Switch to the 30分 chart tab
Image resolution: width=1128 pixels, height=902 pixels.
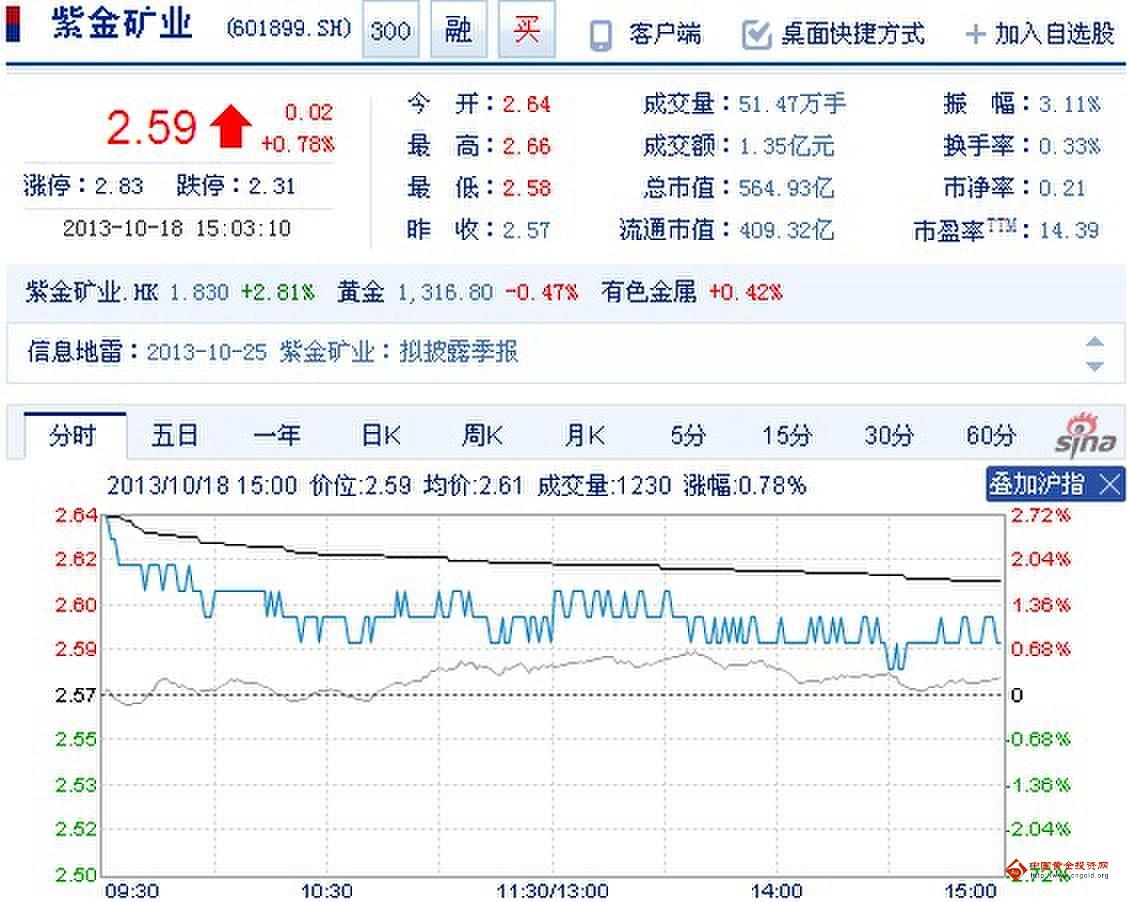(889, 435)
